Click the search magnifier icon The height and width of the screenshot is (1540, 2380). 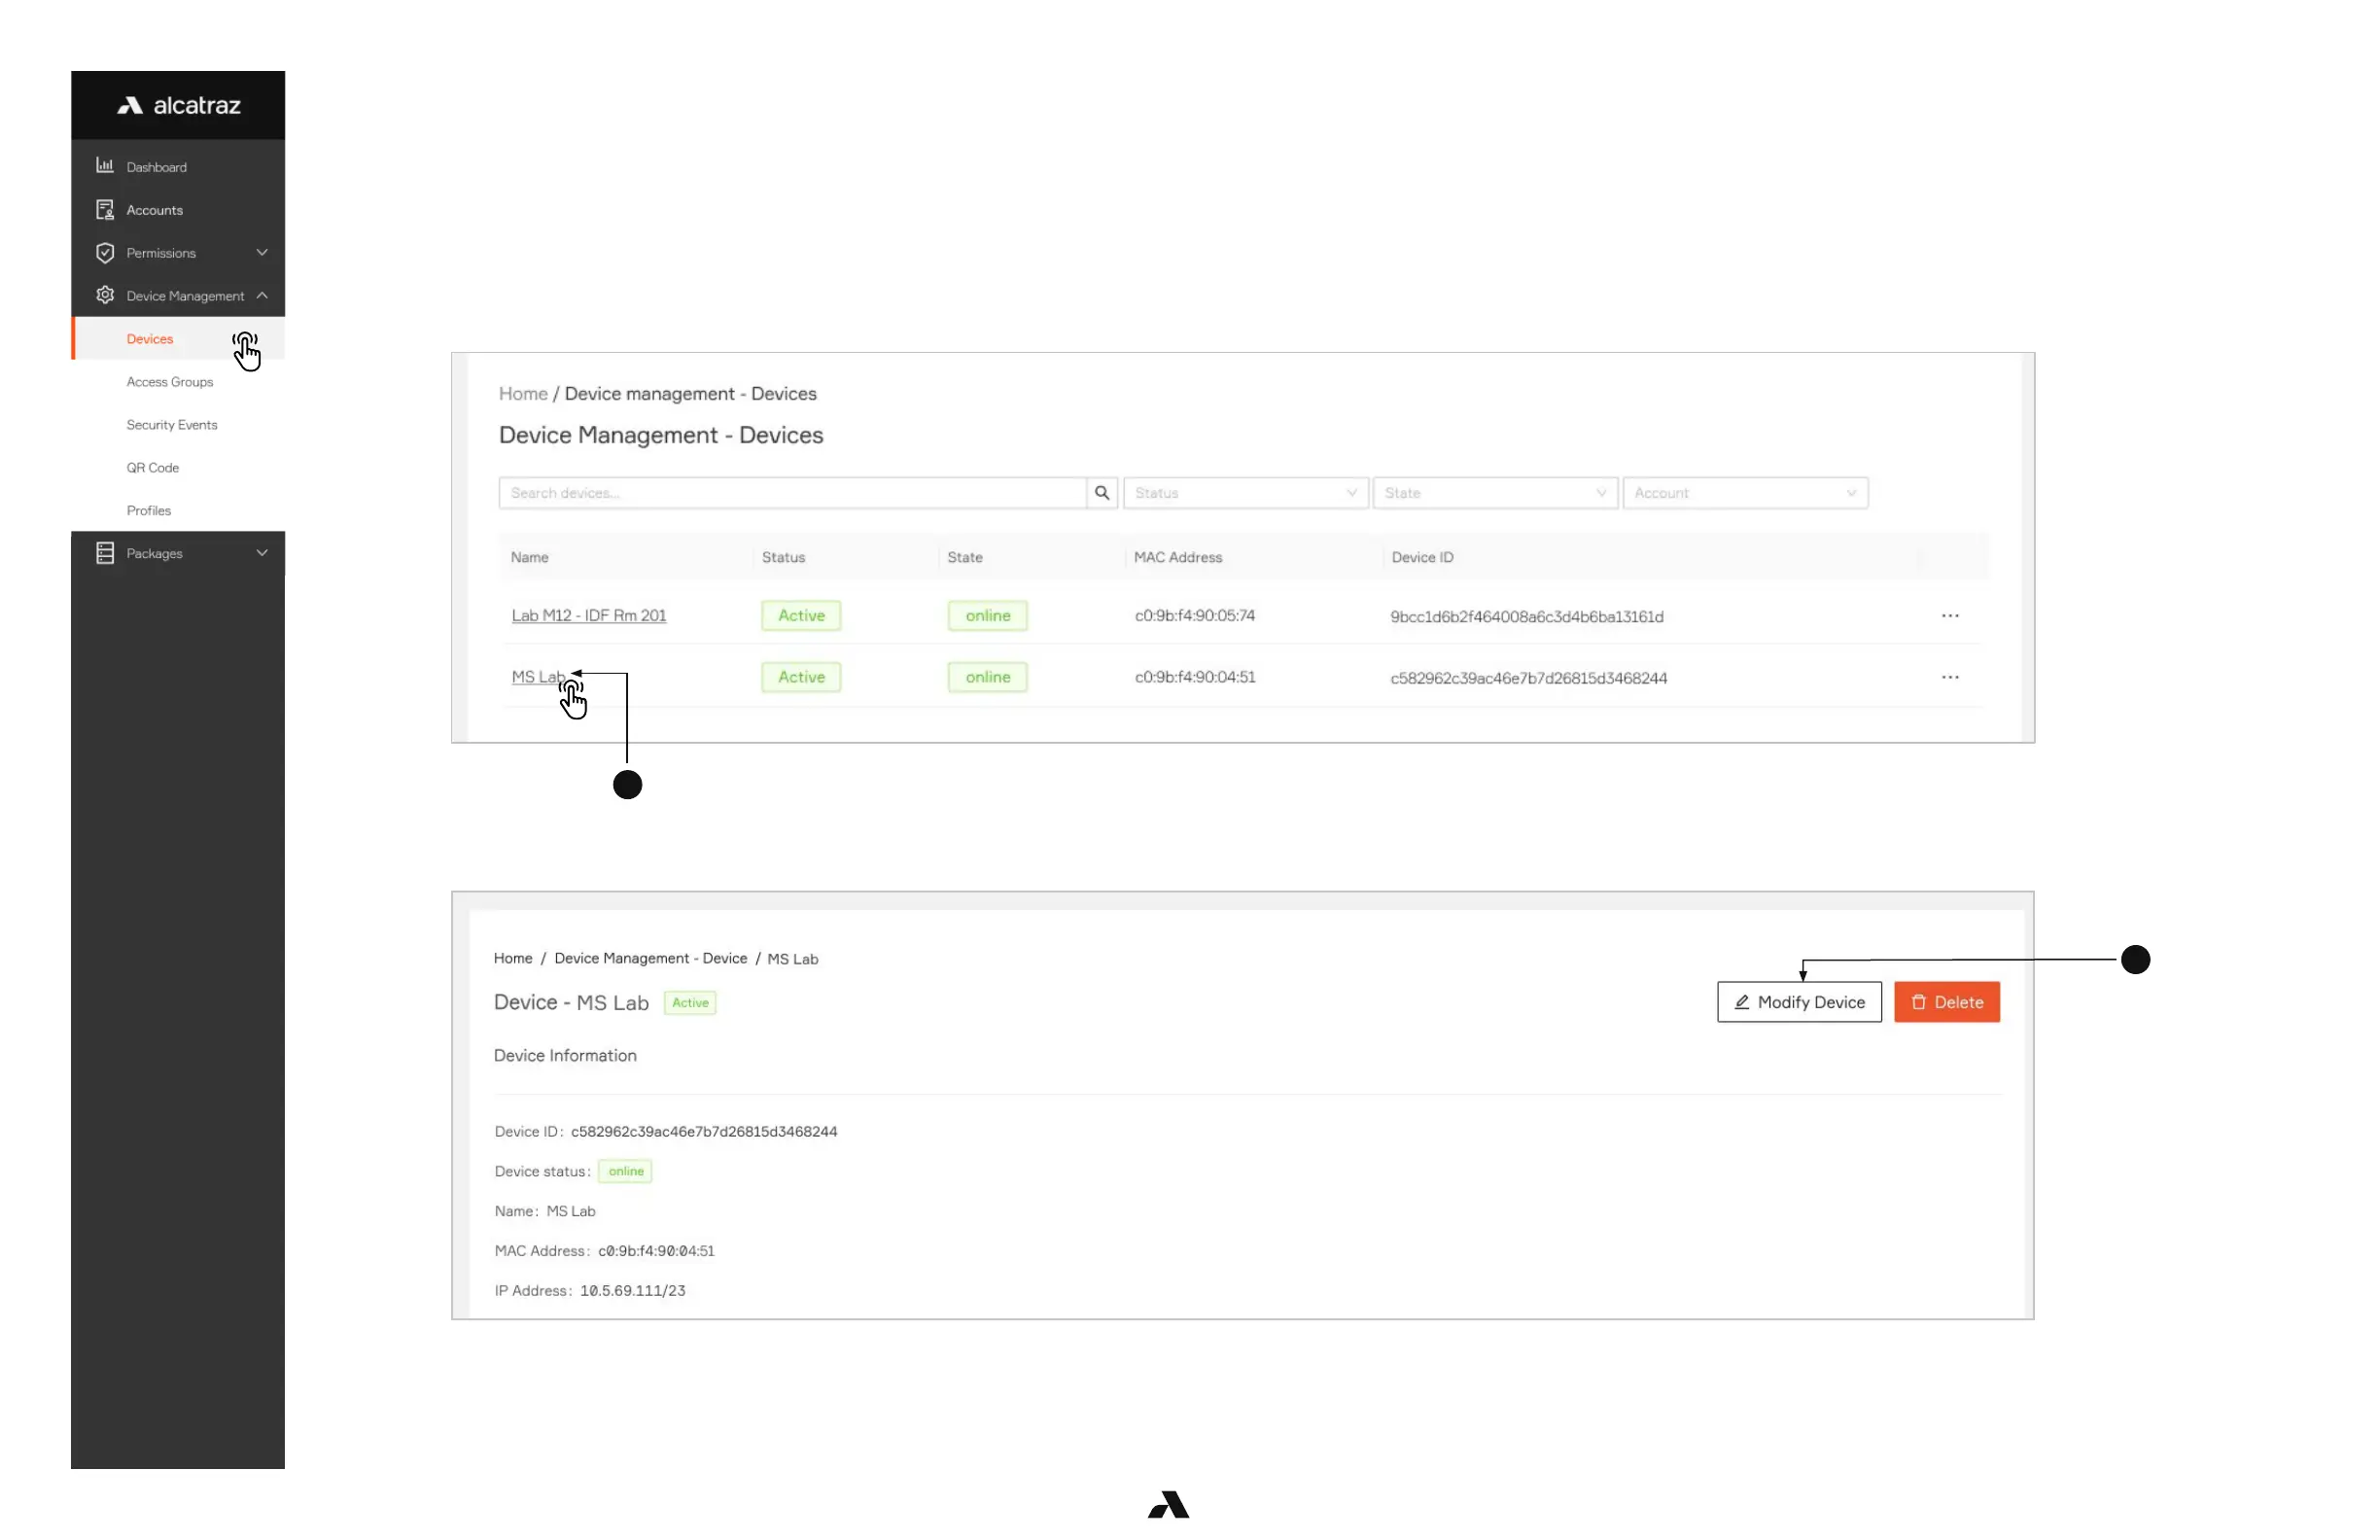point(1102,493)
